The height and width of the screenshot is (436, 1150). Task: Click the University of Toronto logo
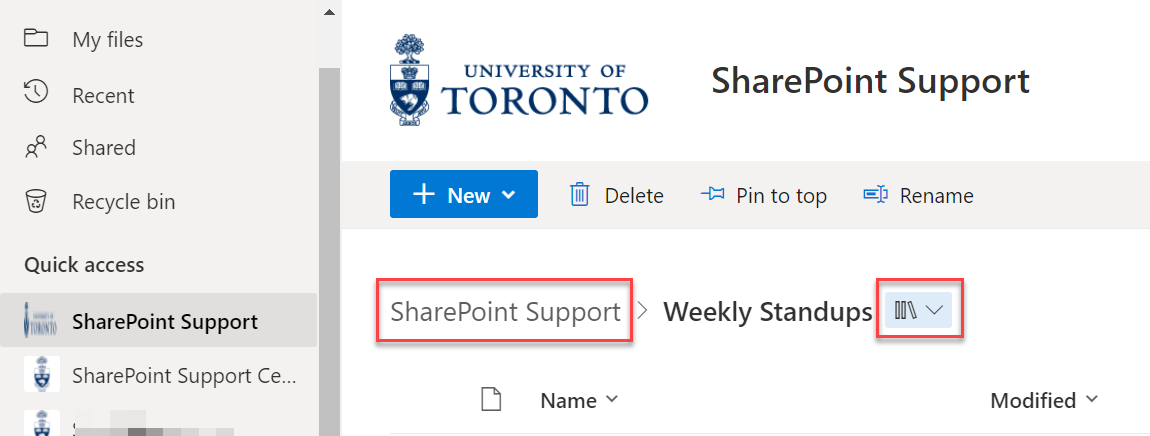tap(519, 80)
